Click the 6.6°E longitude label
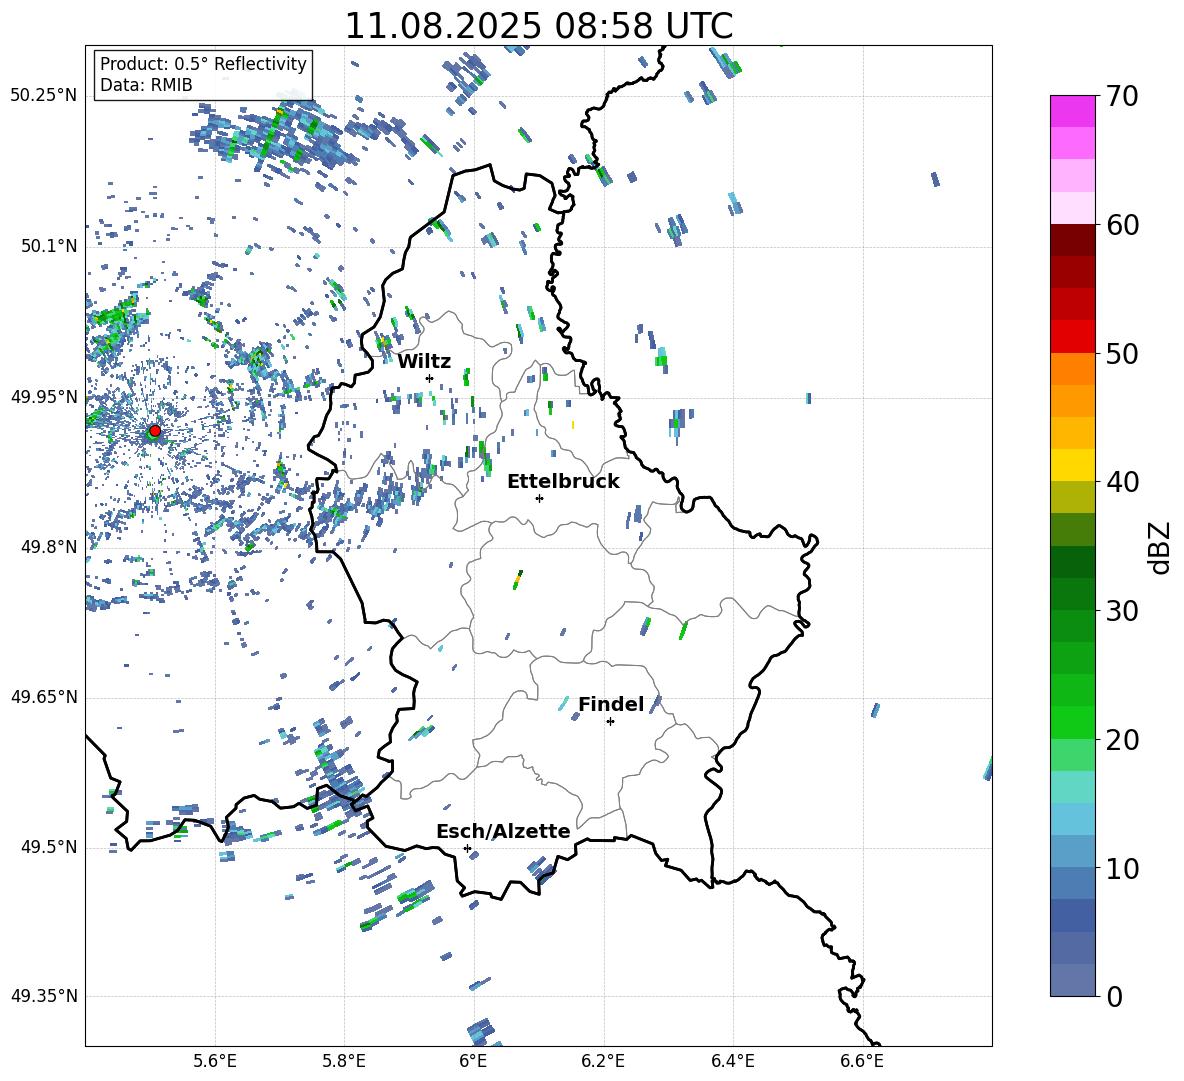The image size is (1184, 1081). (x=862, y=1062)
